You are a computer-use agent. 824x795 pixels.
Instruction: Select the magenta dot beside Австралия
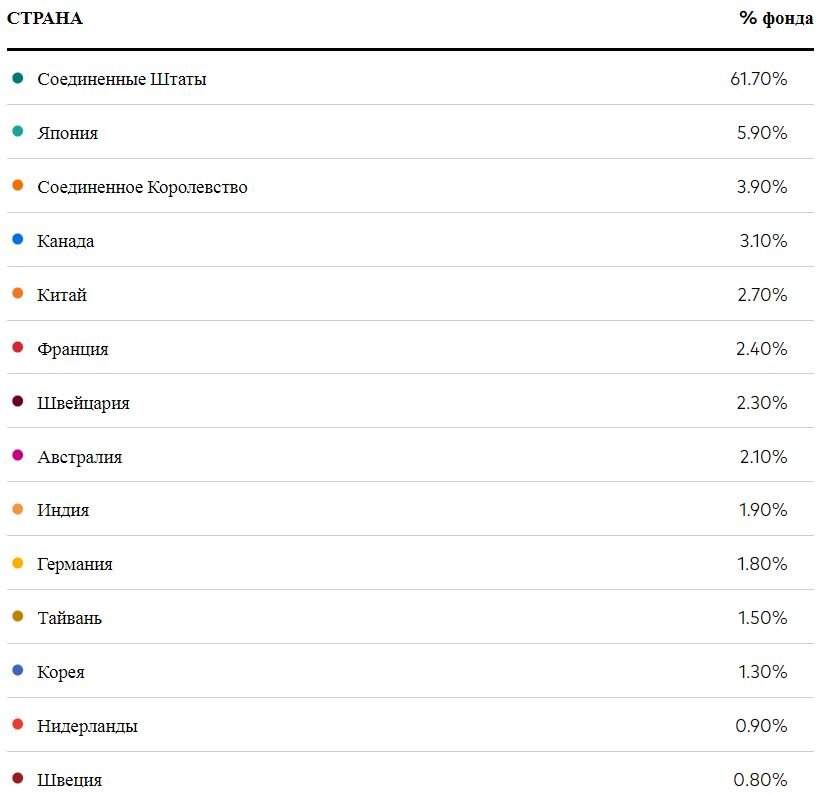coord(17,455)
